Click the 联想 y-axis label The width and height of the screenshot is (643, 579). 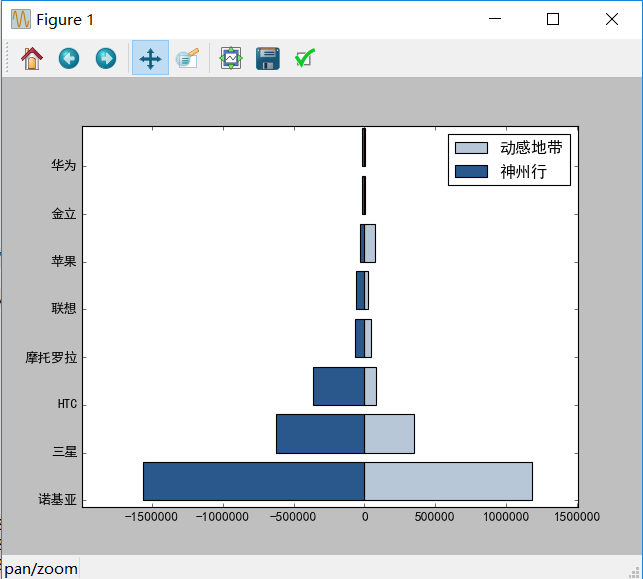(64, 309)
